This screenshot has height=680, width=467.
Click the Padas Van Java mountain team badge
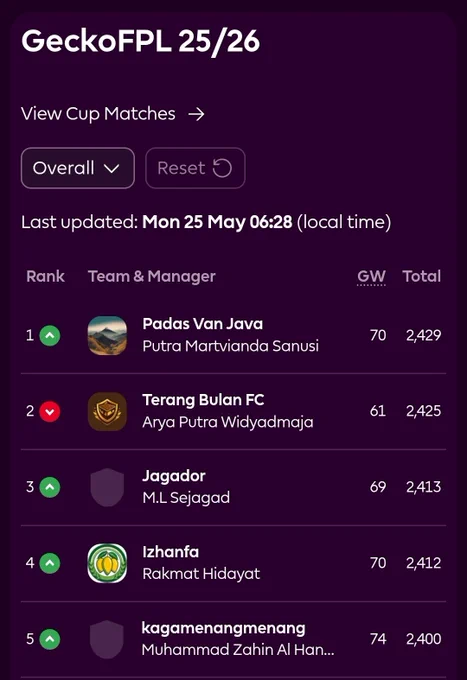(107, 335)
